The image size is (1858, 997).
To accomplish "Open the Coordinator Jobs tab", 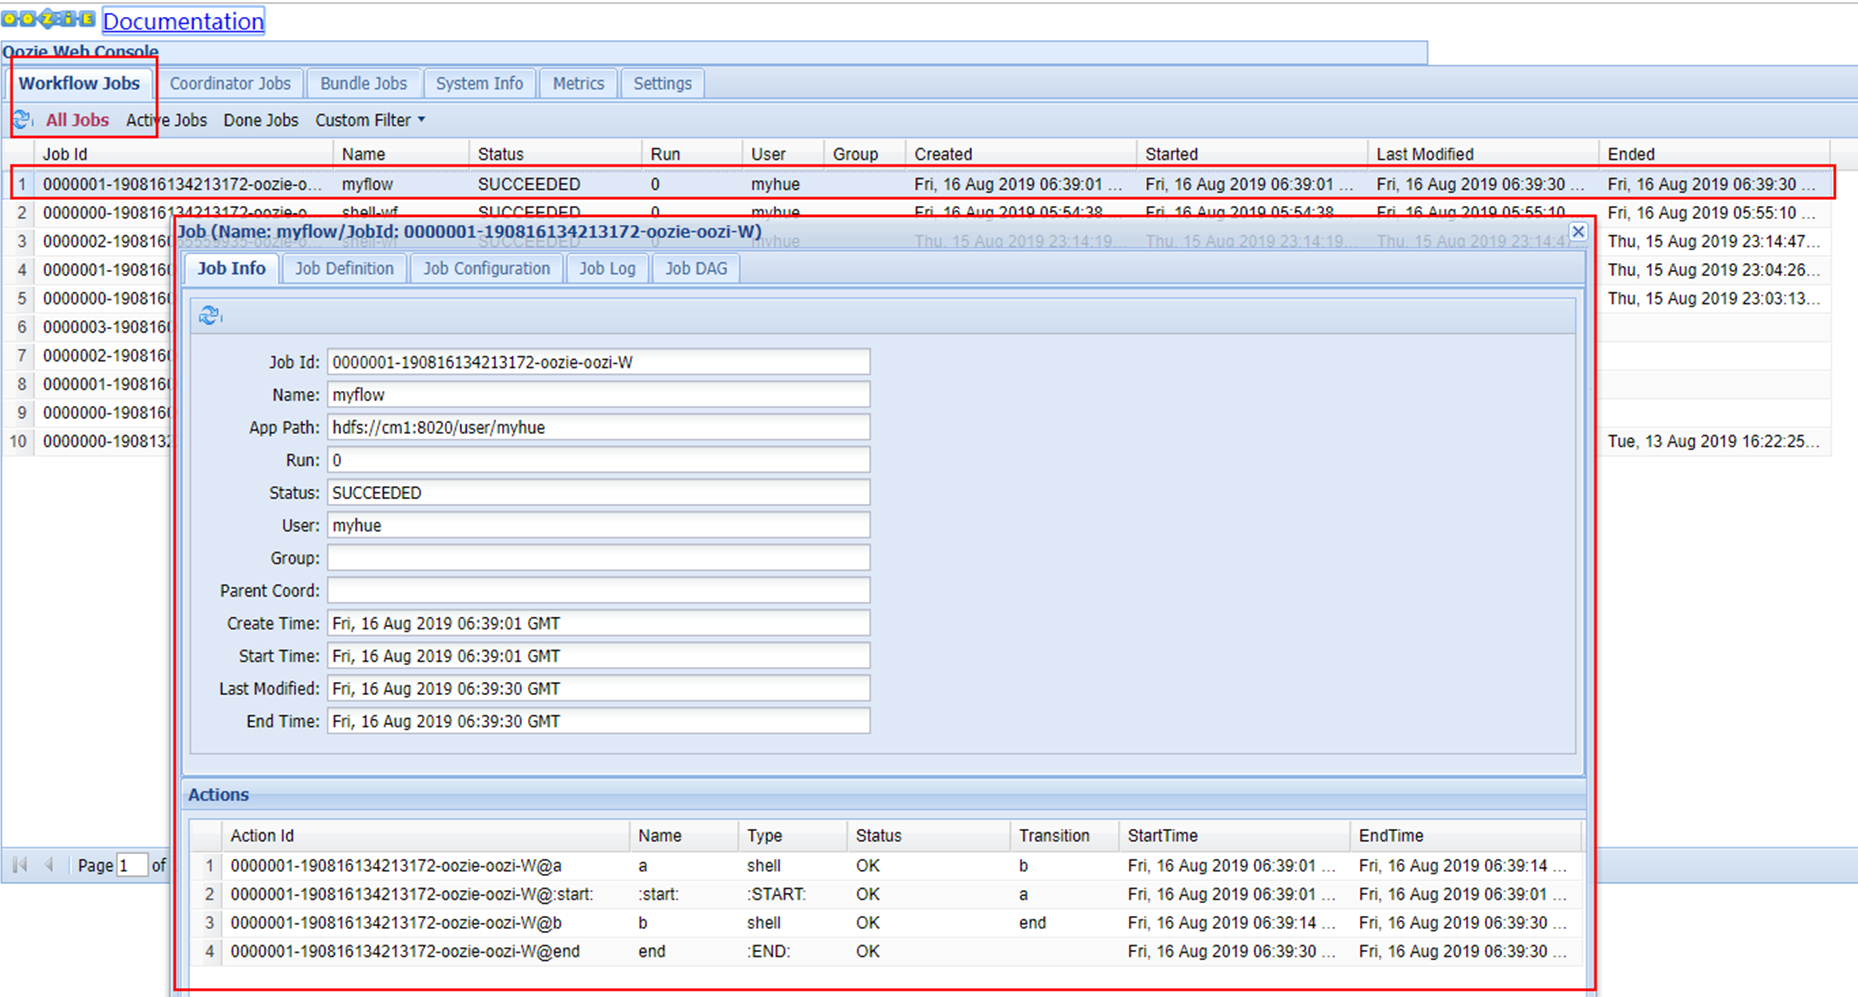I will click(230, 84).
